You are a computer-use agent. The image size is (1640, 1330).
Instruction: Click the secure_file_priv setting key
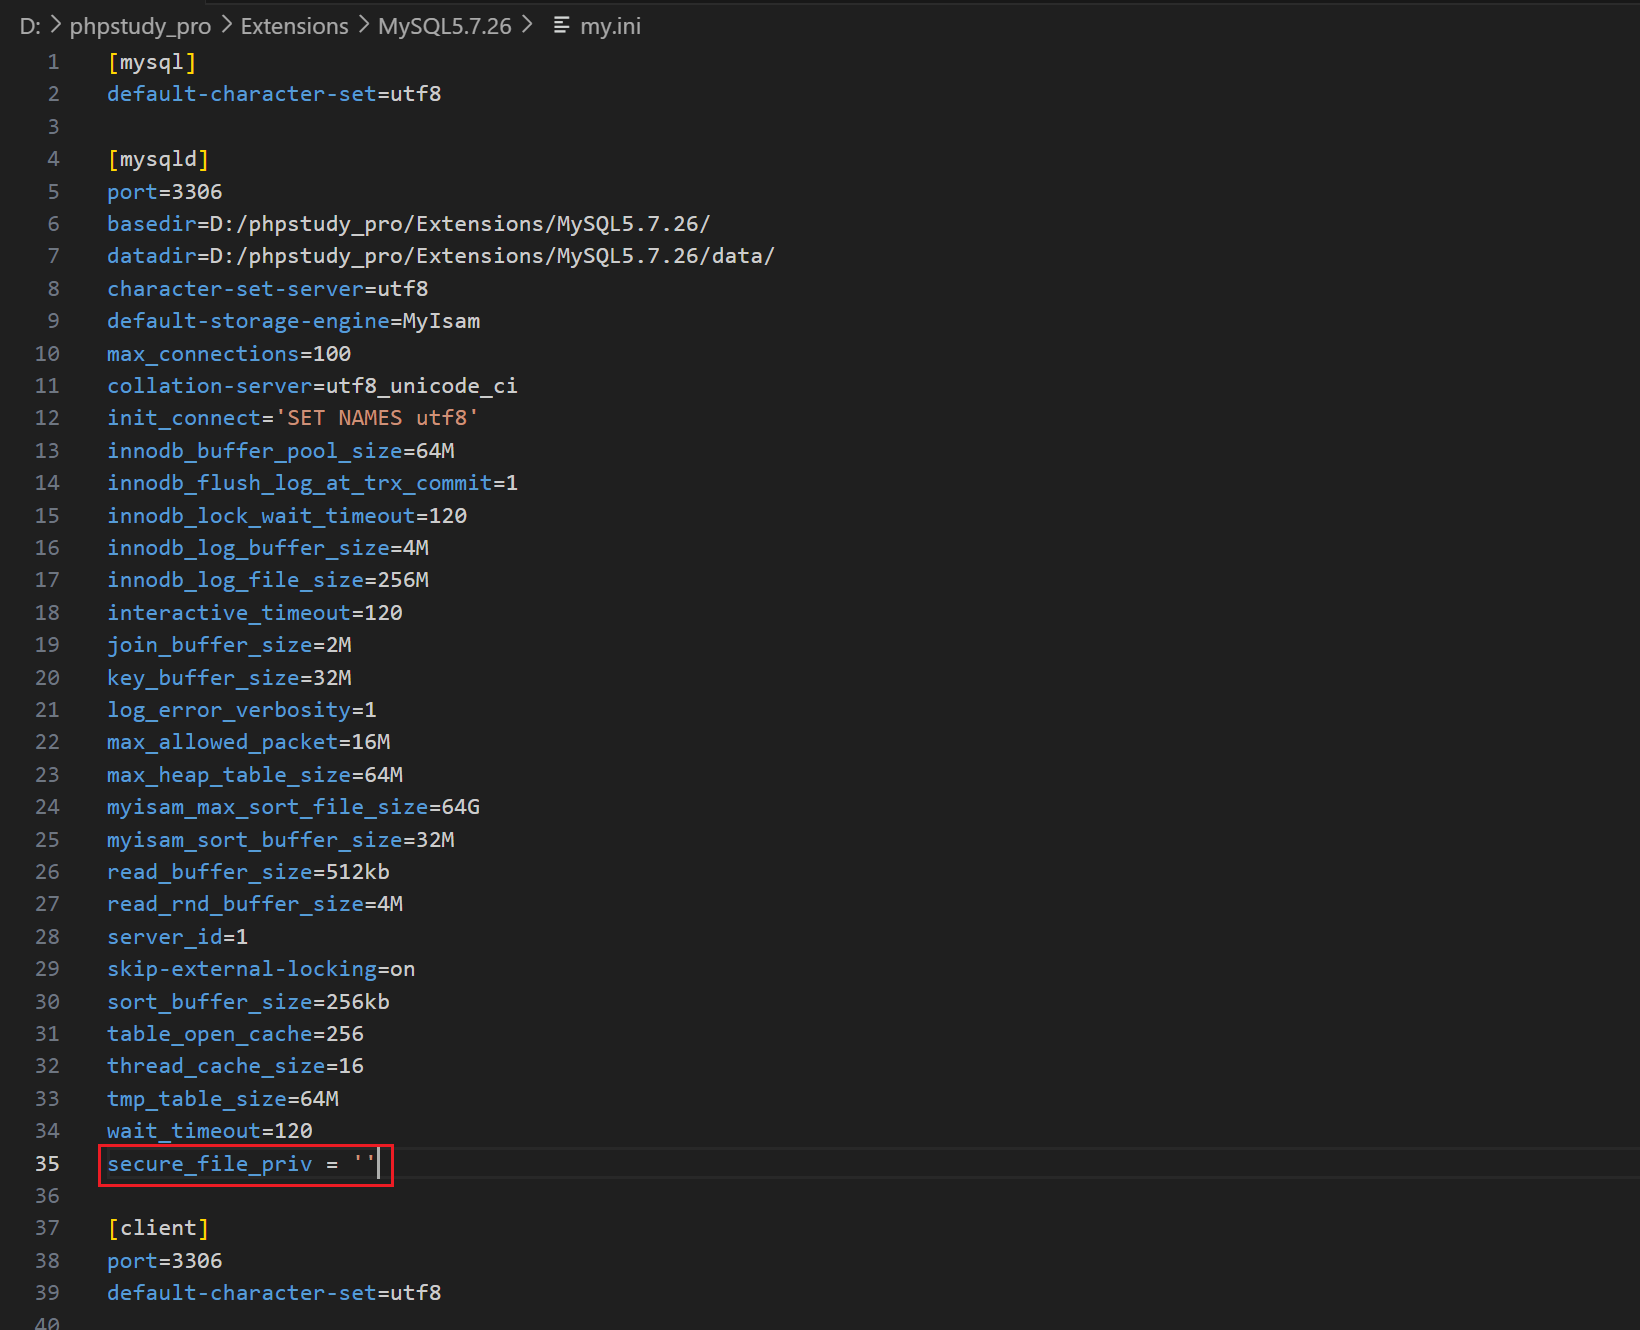click(x=209, y=1164)
